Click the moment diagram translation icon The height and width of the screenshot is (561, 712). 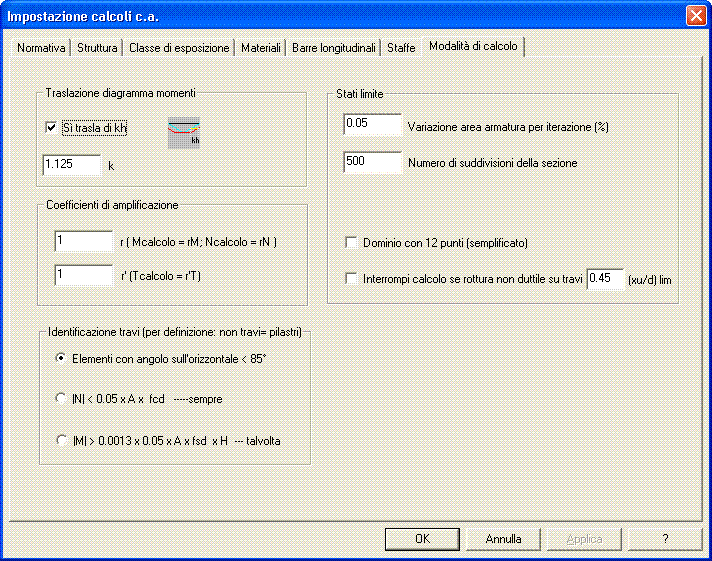point(183,132)
